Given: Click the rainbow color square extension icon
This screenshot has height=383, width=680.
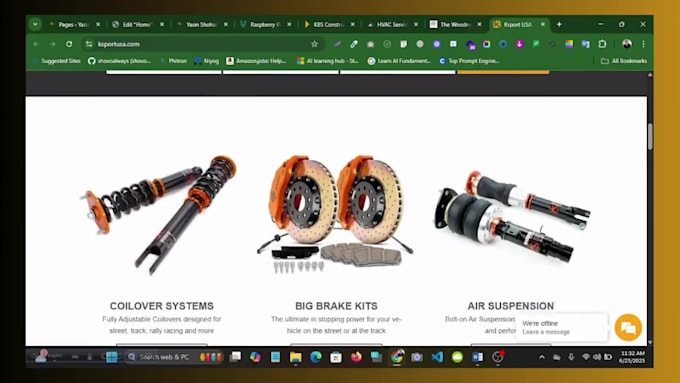Looking at the screenshot, I should click(569, 44).
